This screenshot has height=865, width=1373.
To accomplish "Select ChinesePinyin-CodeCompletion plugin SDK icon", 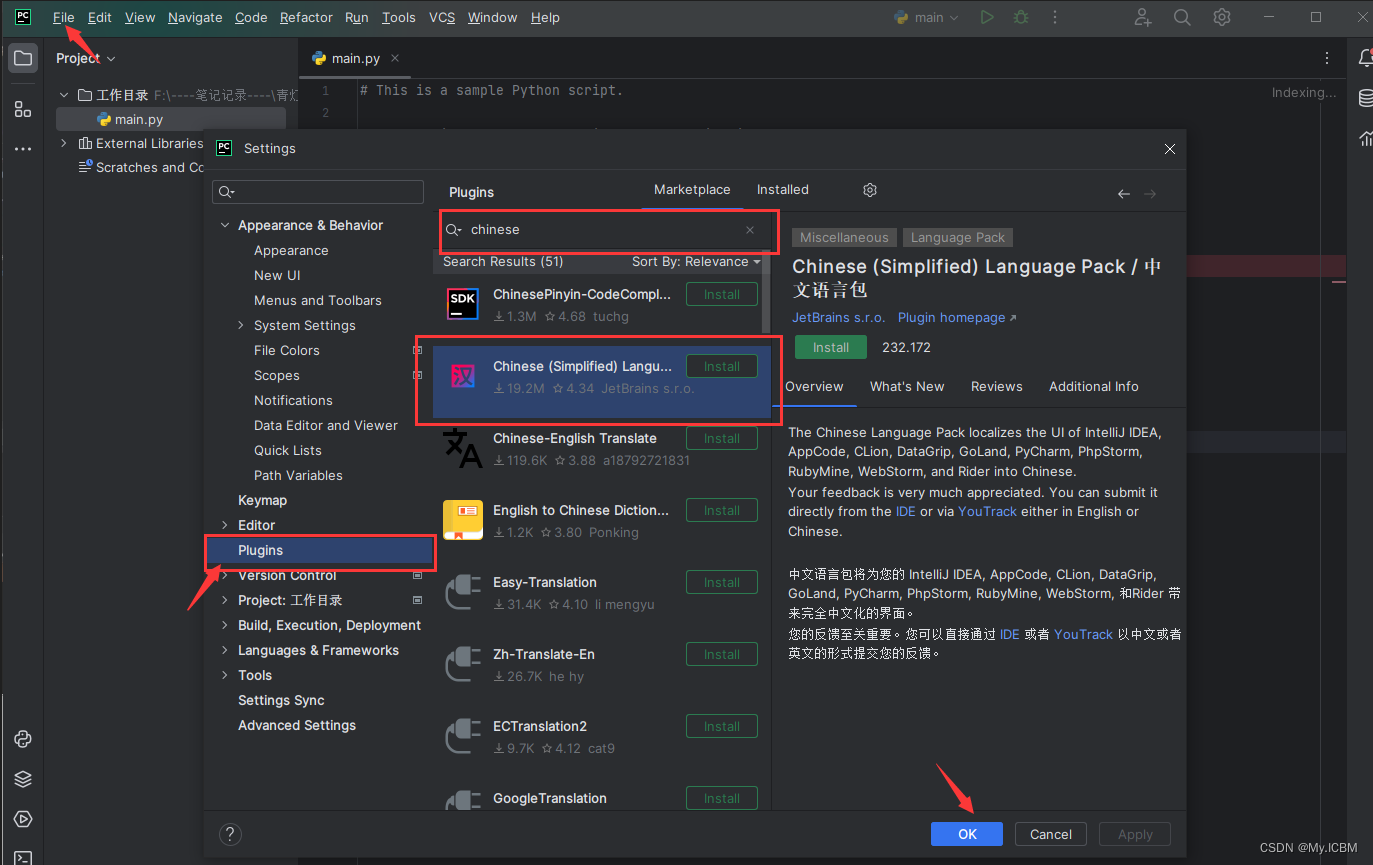I will (463, 304).
